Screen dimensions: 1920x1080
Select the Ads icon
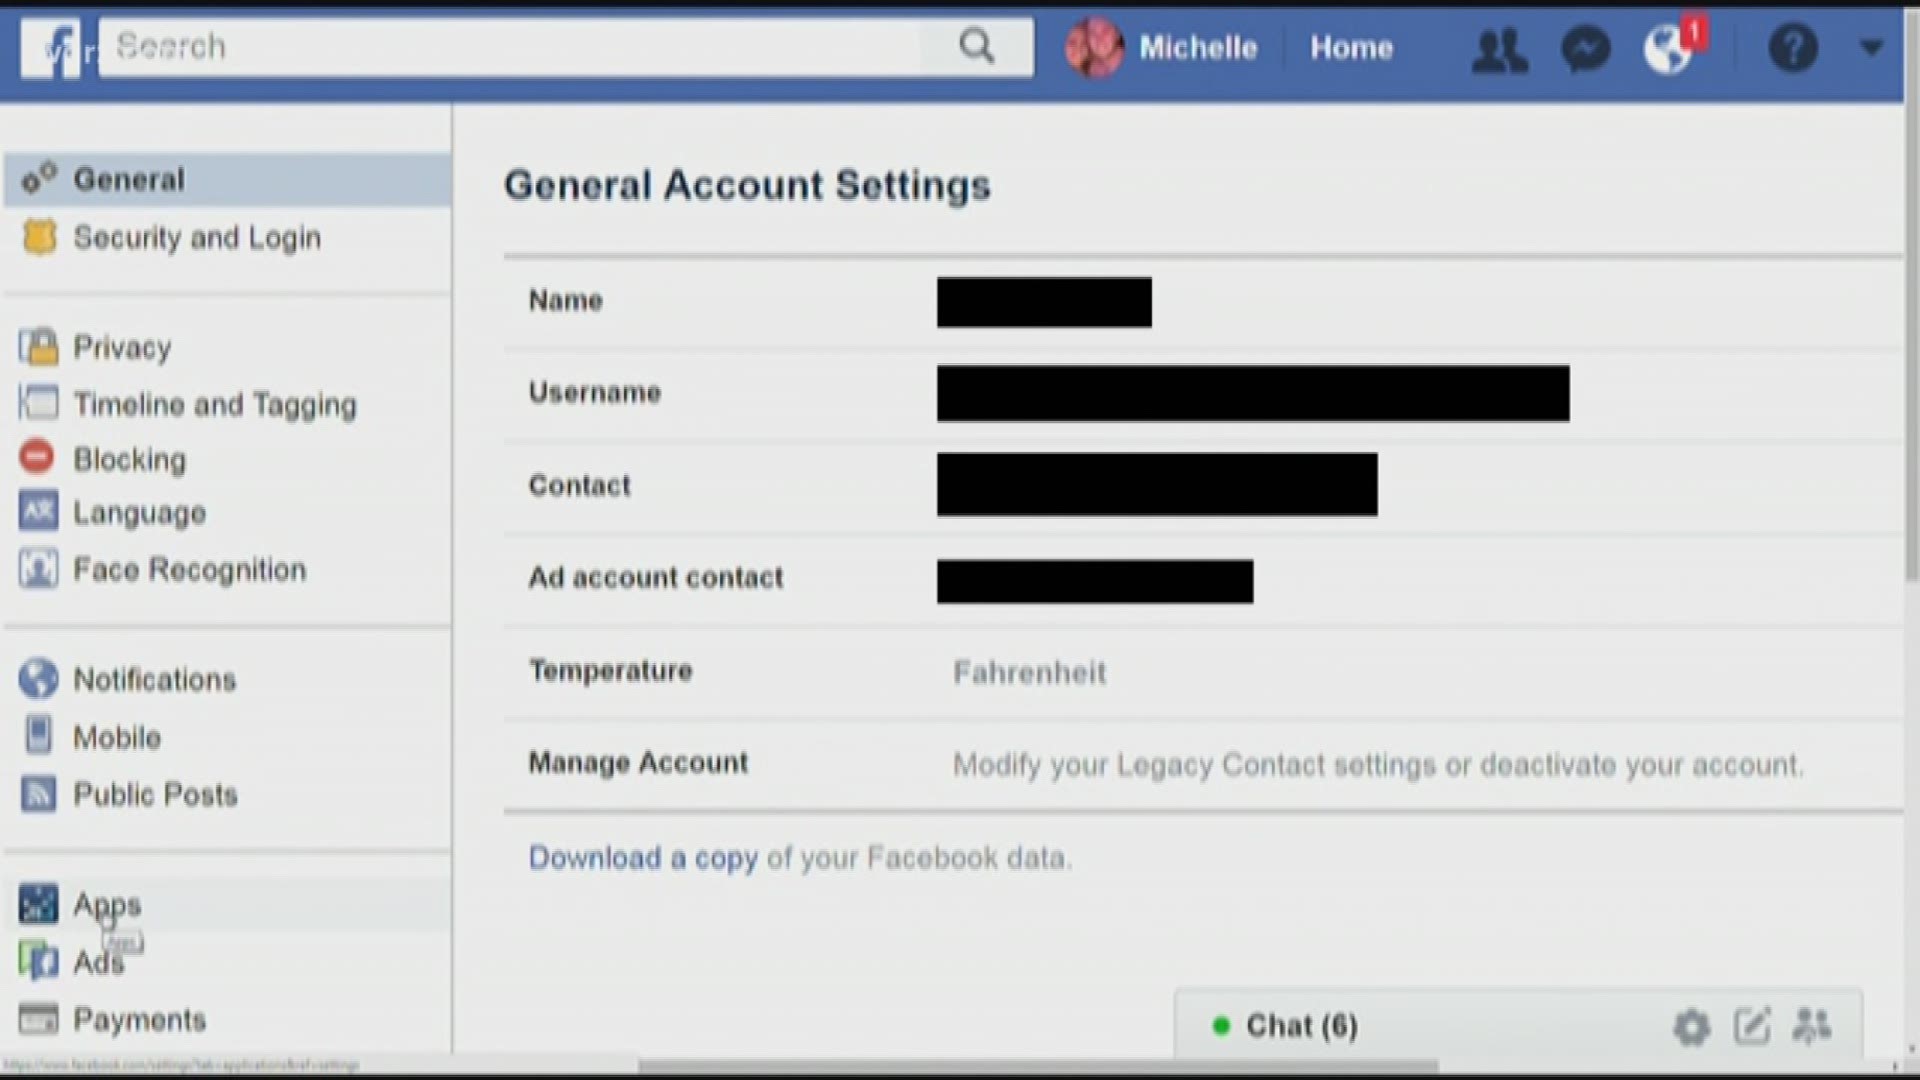[38, 961]
